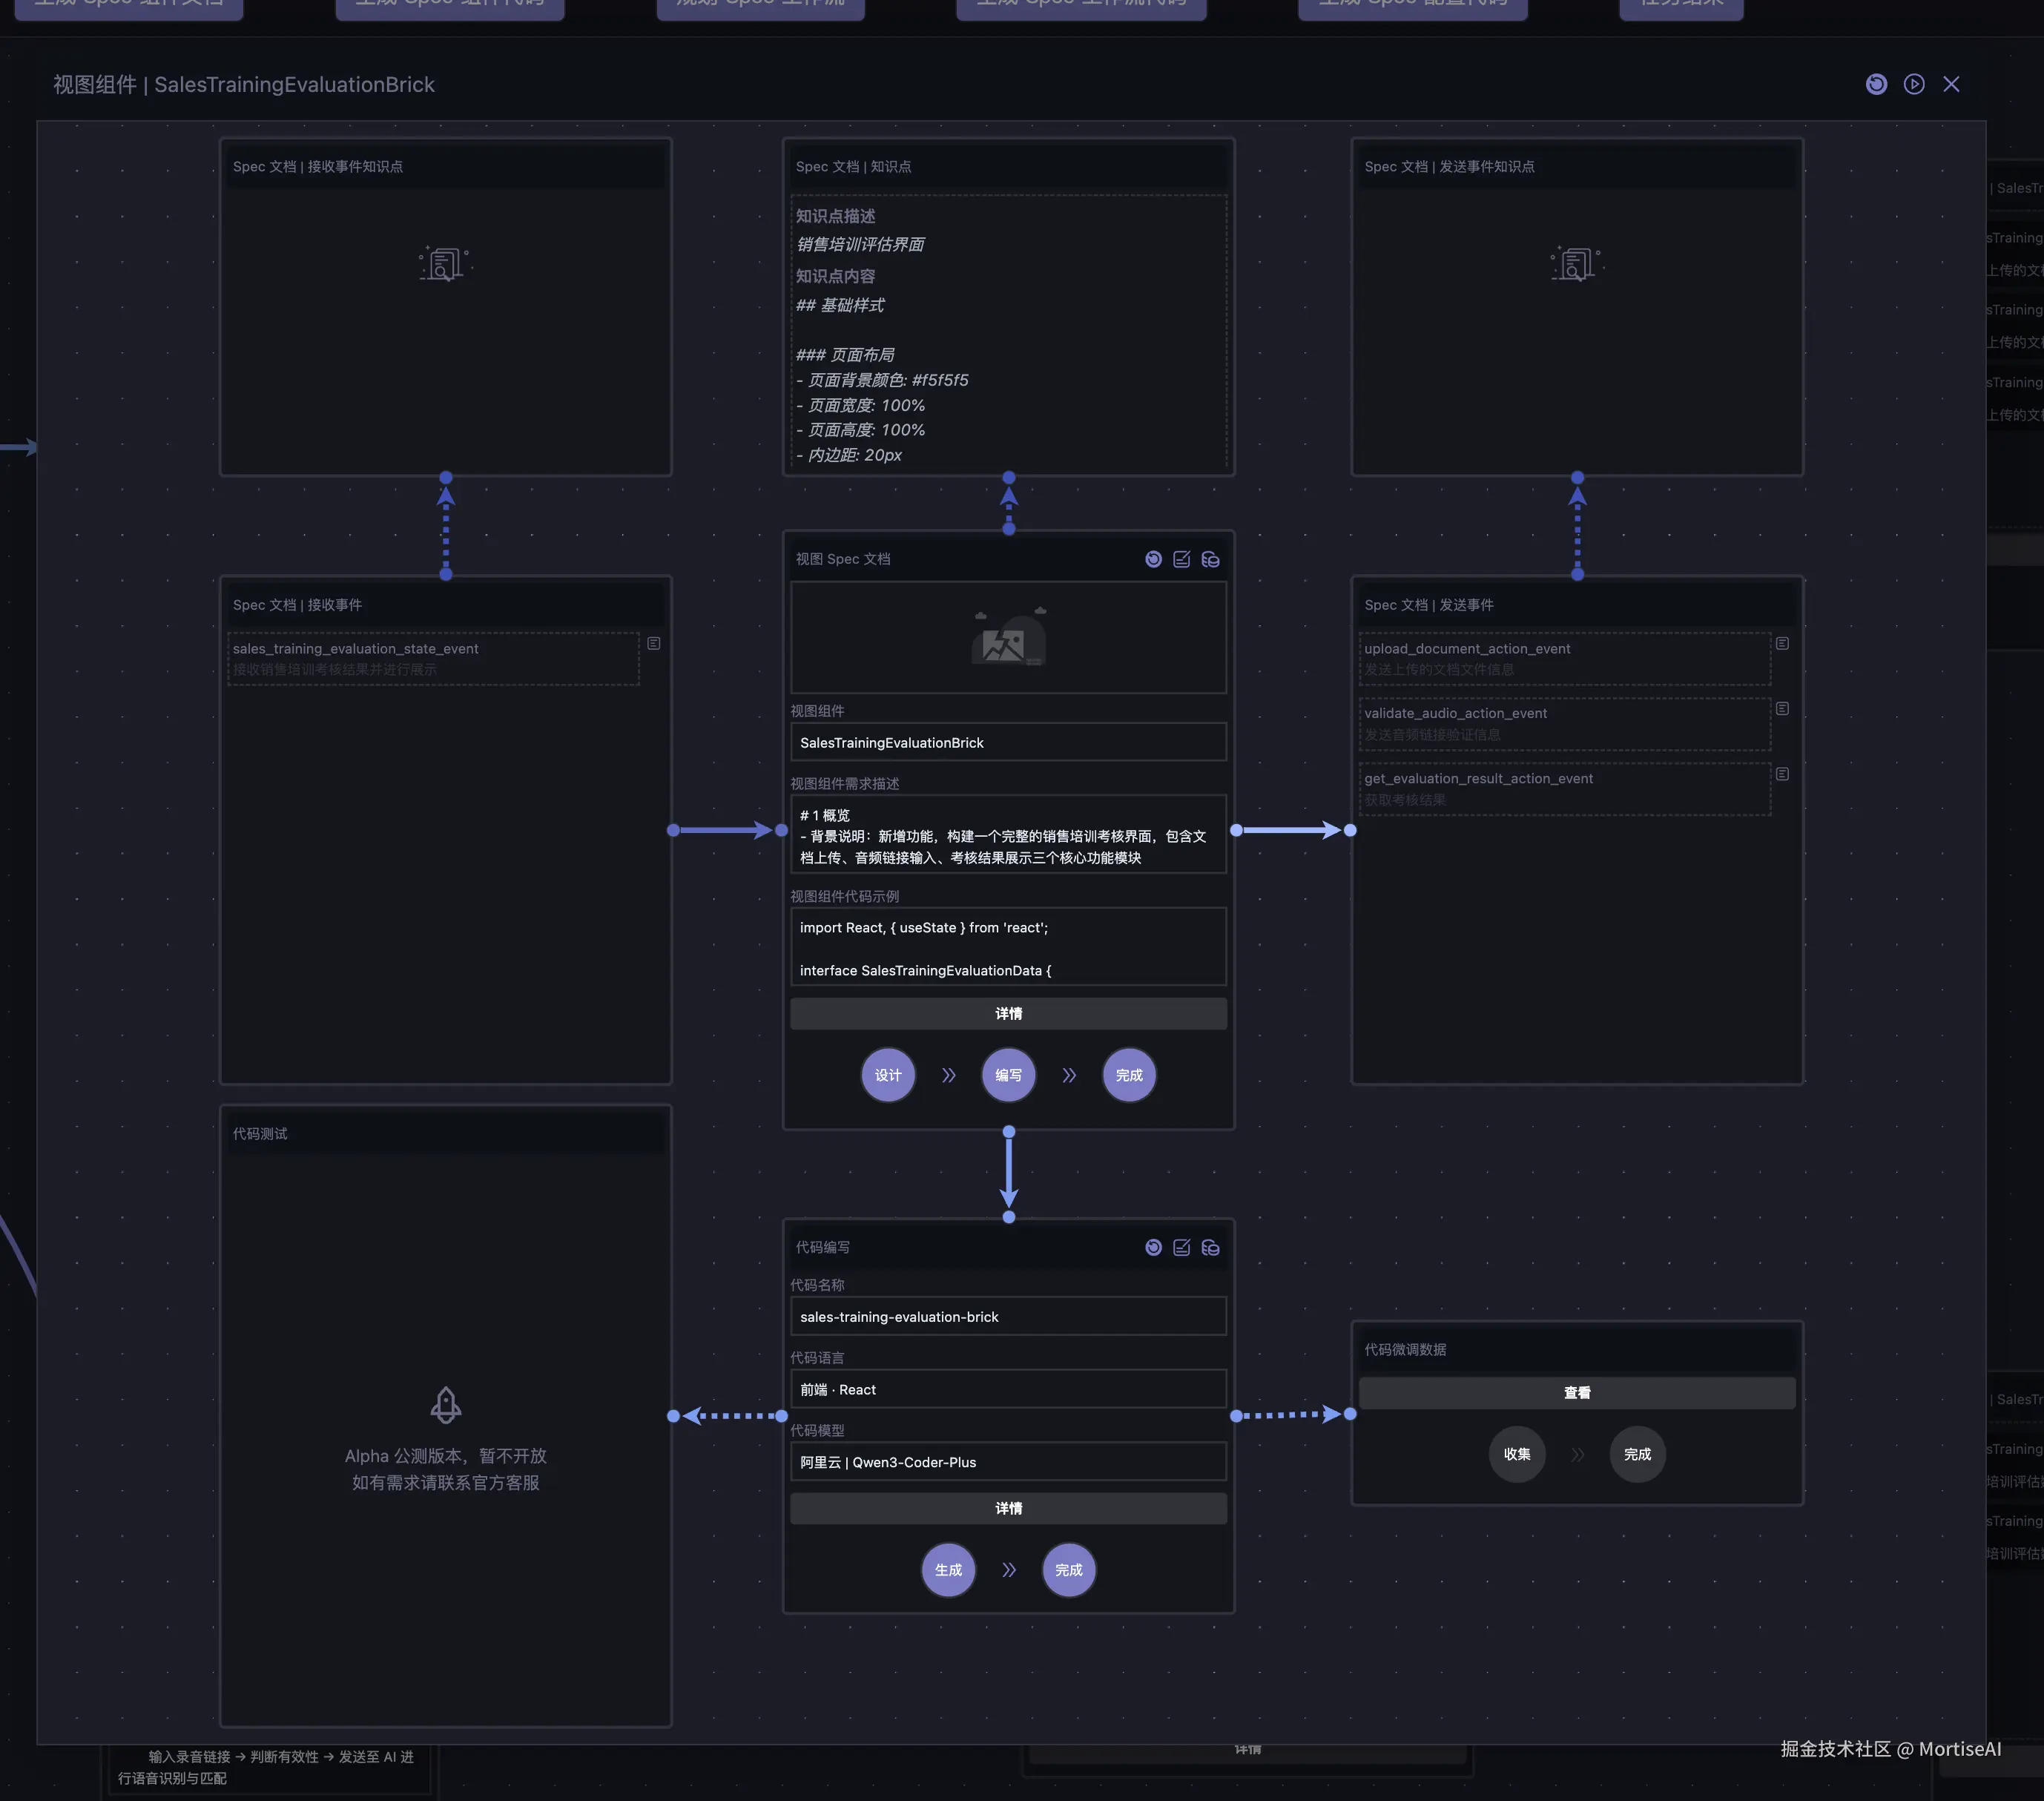The height and width of the screenshot is (1801, 2044).
Task: Click database icon in 代码编写 panel header
Action: click(1210, 1247)
